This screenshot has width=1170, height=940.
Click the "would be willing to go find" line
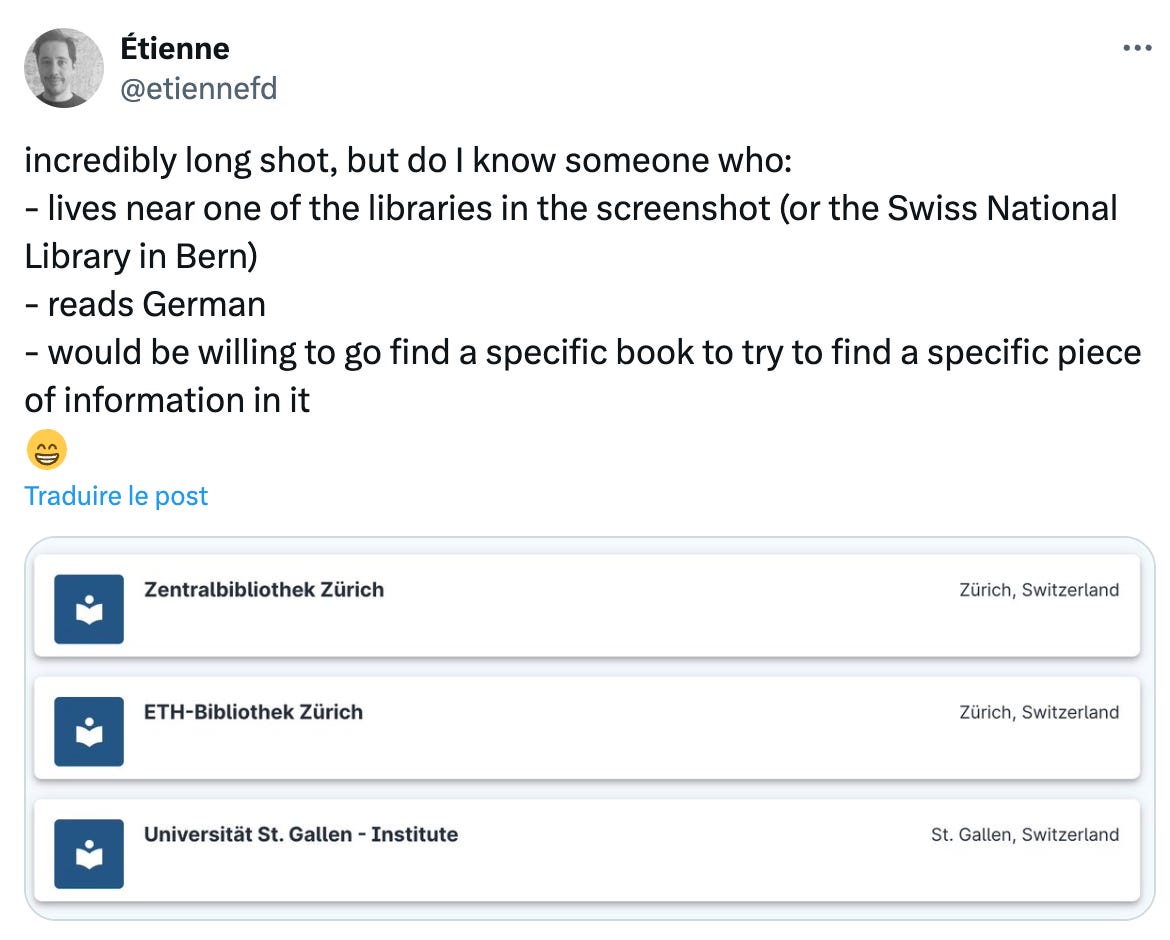[582, 352]
